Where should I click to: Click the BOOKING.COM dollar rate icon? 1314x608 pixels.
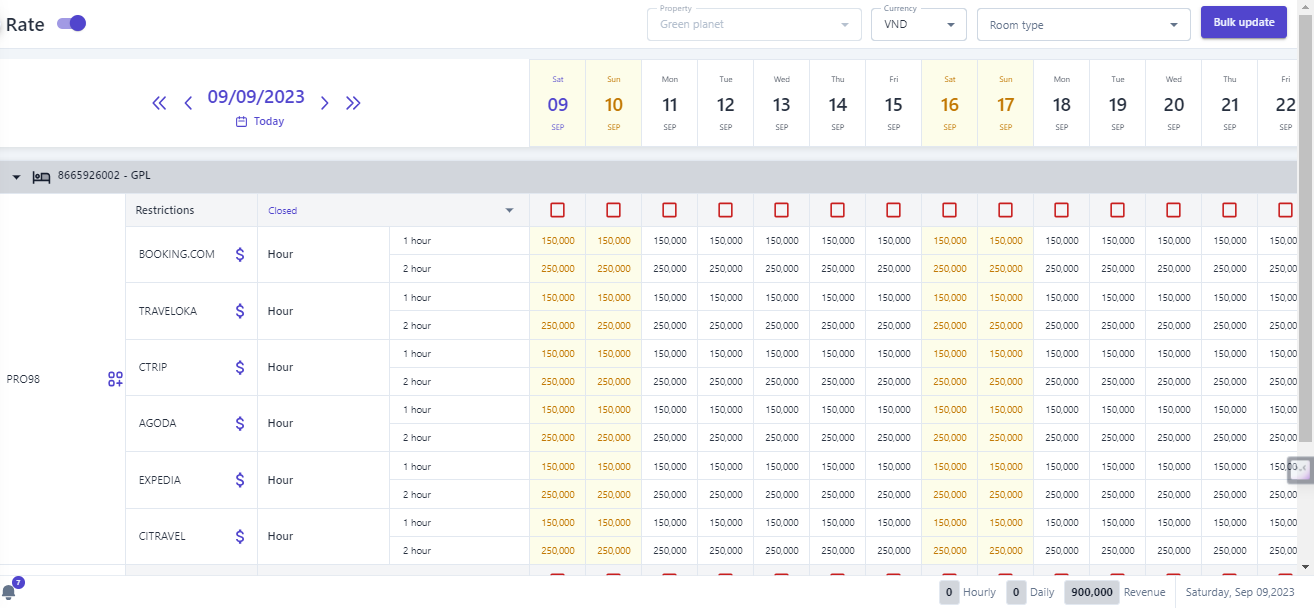coord(240,254)
